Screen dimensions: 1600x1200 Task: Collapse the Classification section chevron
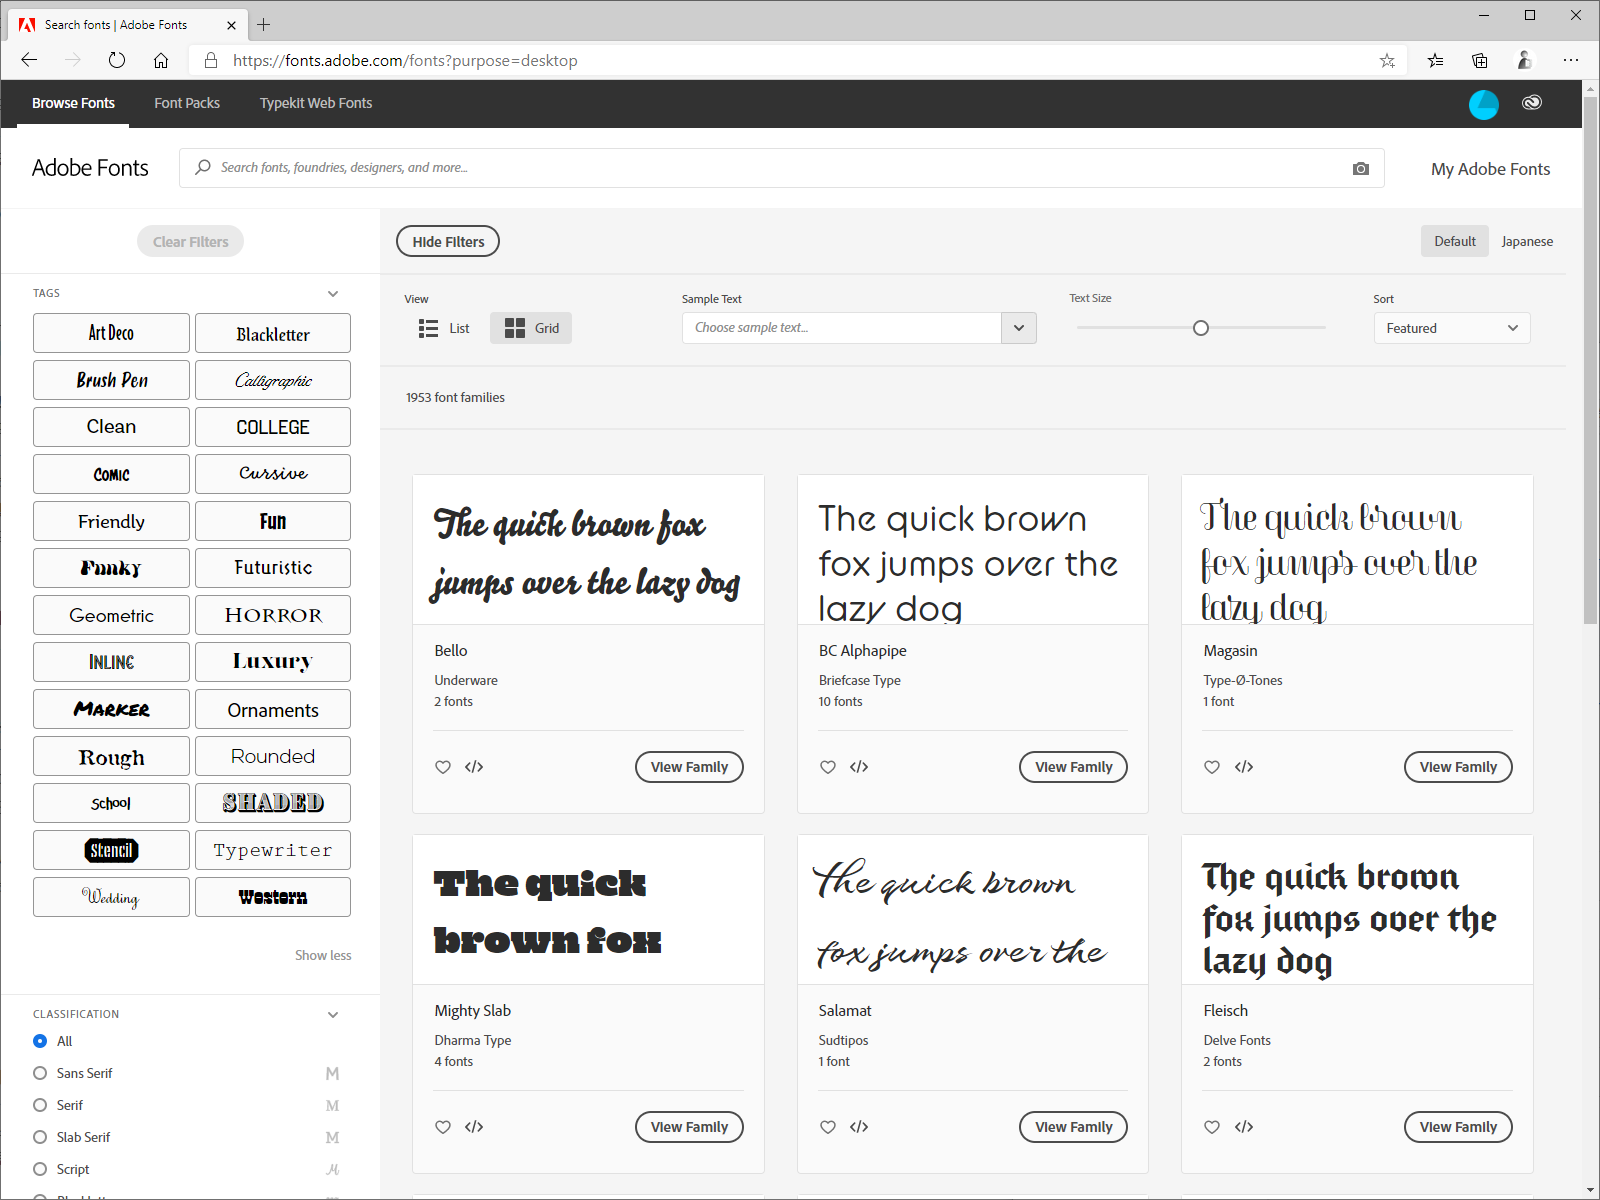[333, 1014]
